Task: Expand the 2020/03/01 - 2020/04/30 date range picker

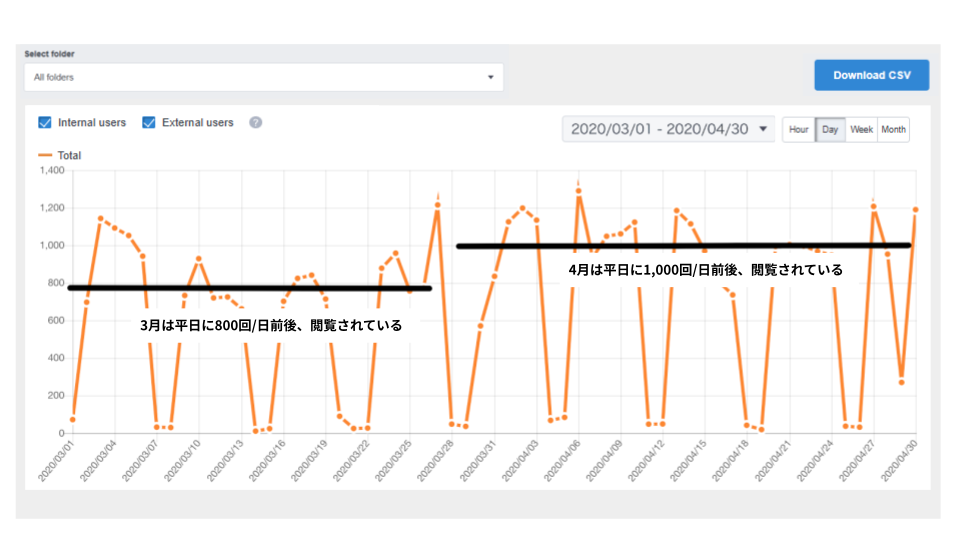Action: click(668, 129)
